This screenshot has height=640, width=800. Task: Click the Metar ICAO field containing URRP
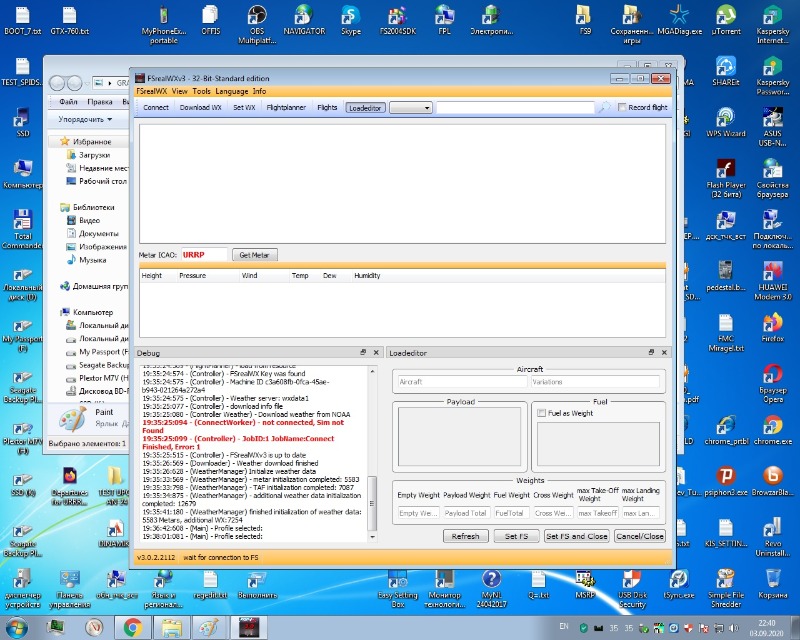(x=204, y=255)
